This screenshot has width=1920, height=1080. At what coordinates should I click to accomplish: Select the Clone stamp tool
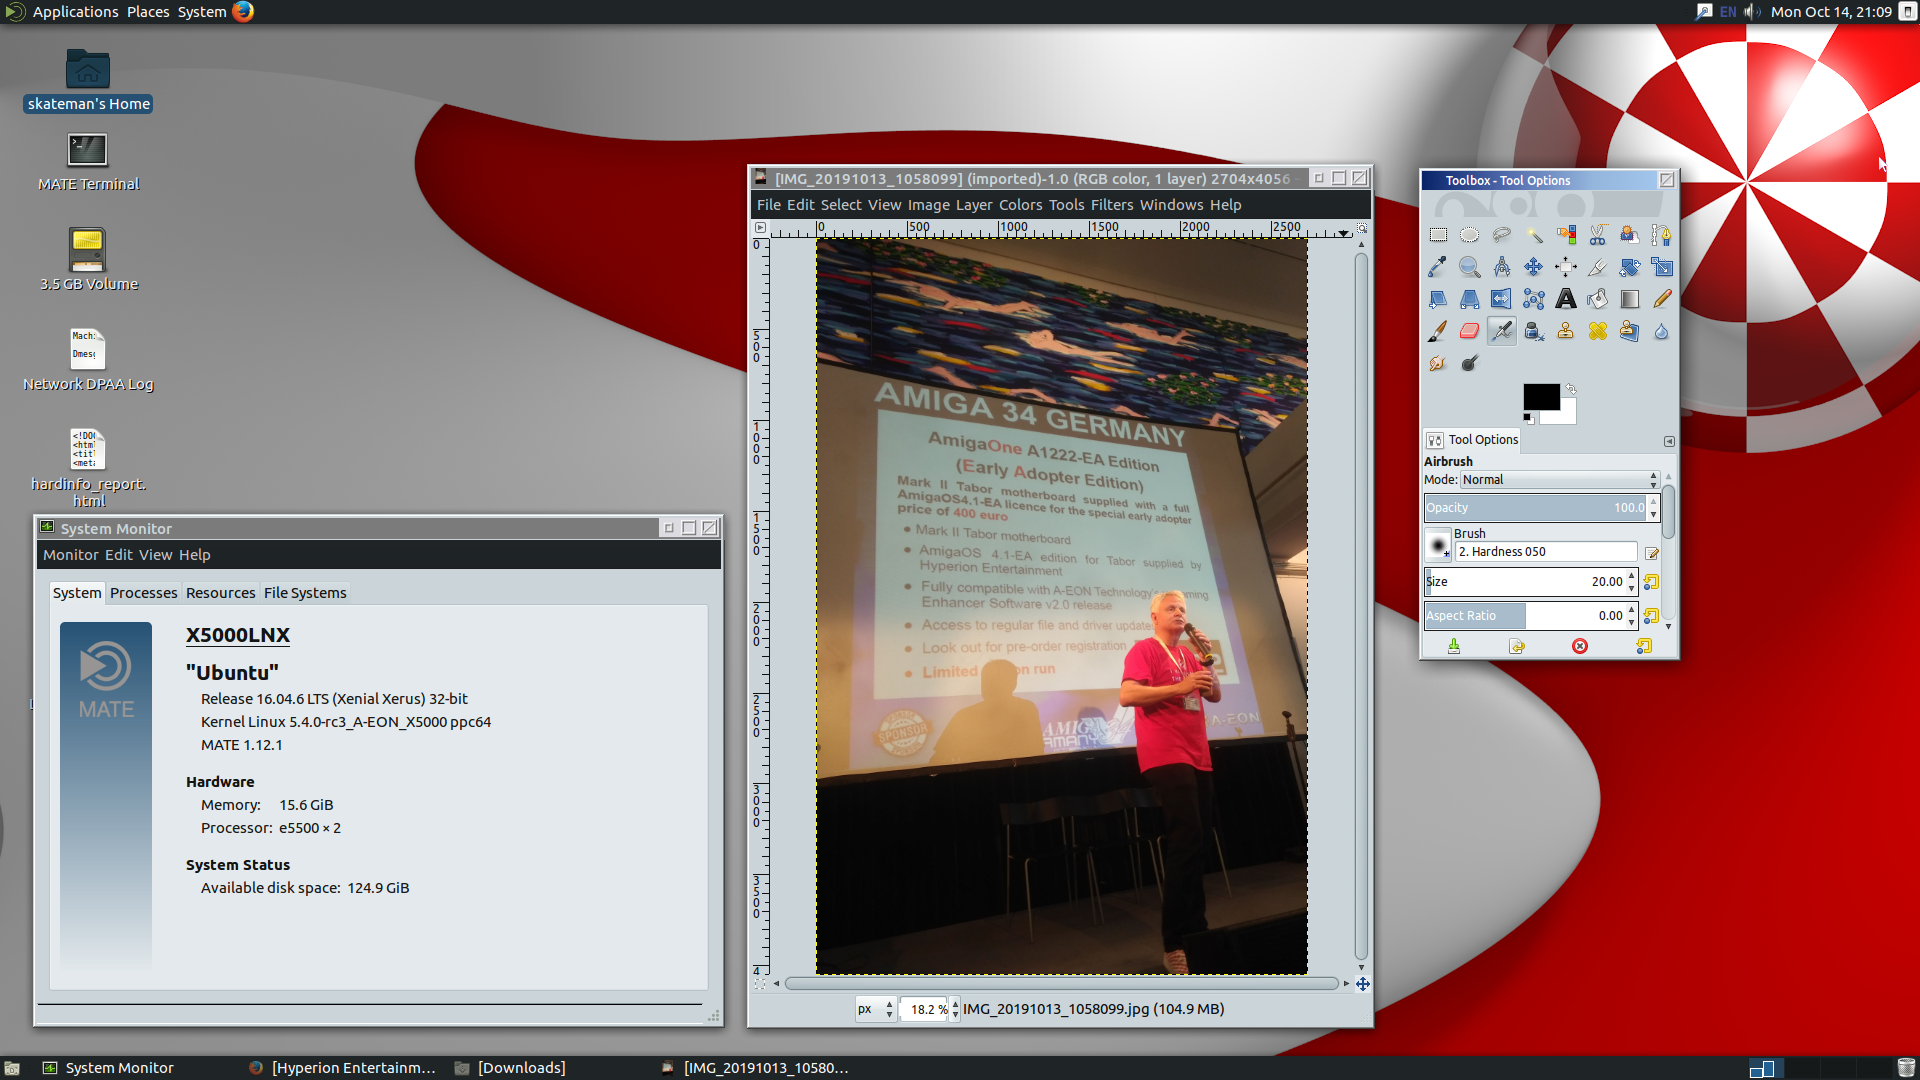tap(1566, 331)
